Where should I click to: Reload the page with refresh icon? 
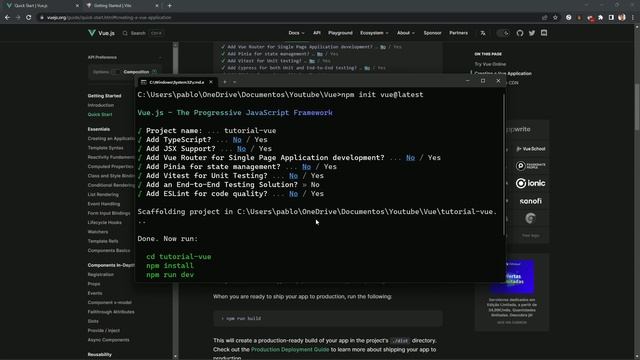tap(29, 18)
